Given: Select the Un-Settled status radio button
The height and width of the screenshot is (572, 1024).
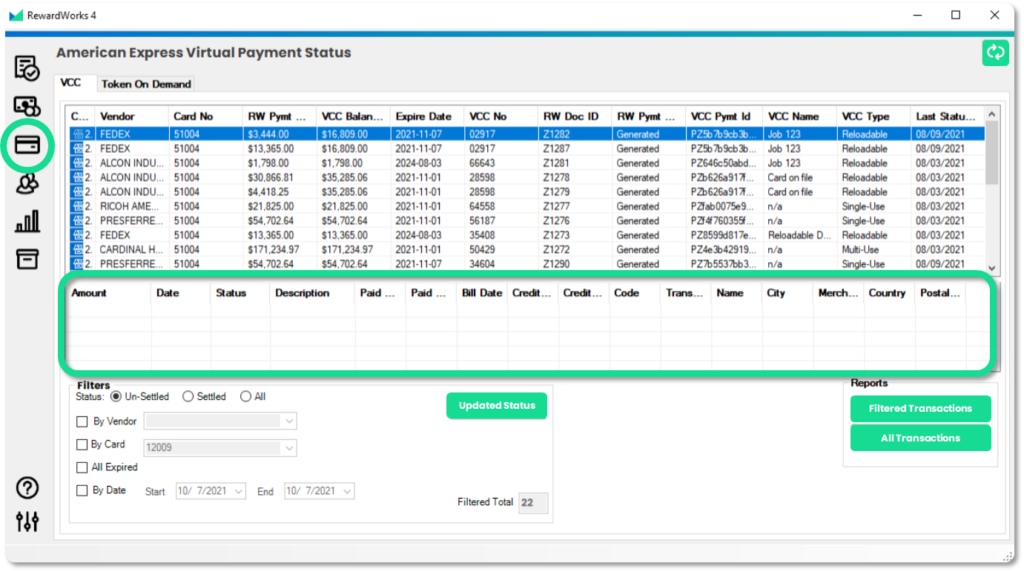Looking at the screenshot, I should click(x=116, y=396).
